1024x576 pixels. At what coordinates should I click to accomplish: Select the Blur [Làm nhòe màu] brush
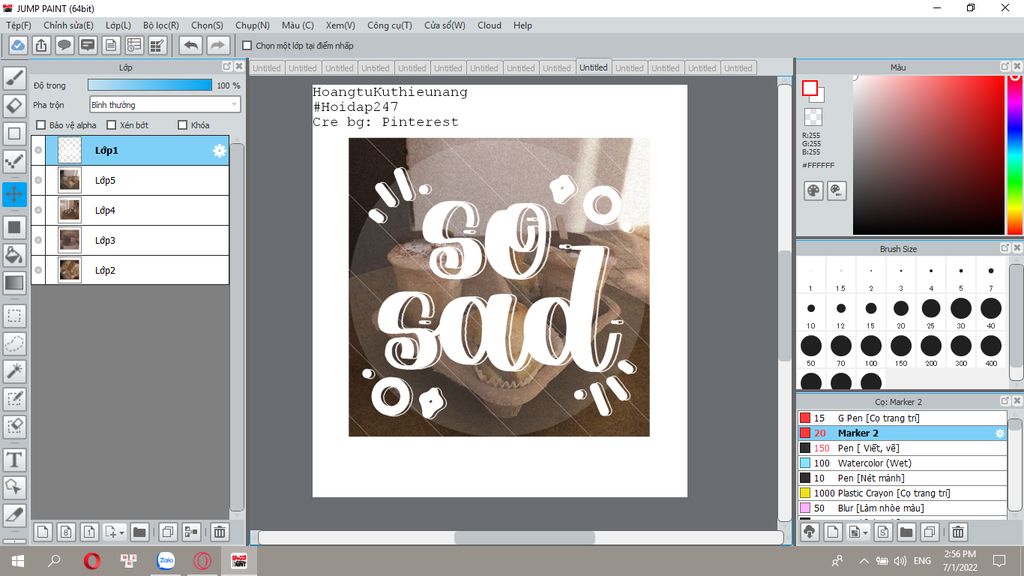coord(902,508)
